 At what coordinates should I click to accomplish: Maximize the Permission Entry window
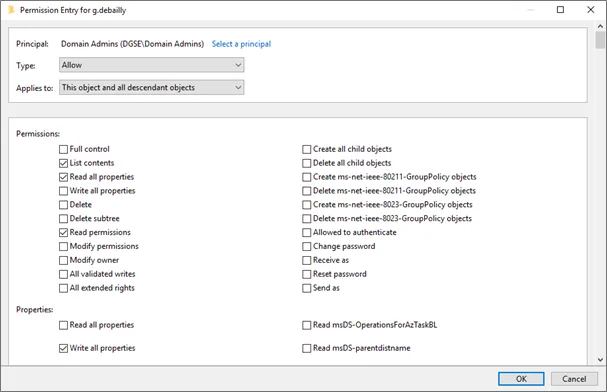pyautogui.click(x=560, y=10)
